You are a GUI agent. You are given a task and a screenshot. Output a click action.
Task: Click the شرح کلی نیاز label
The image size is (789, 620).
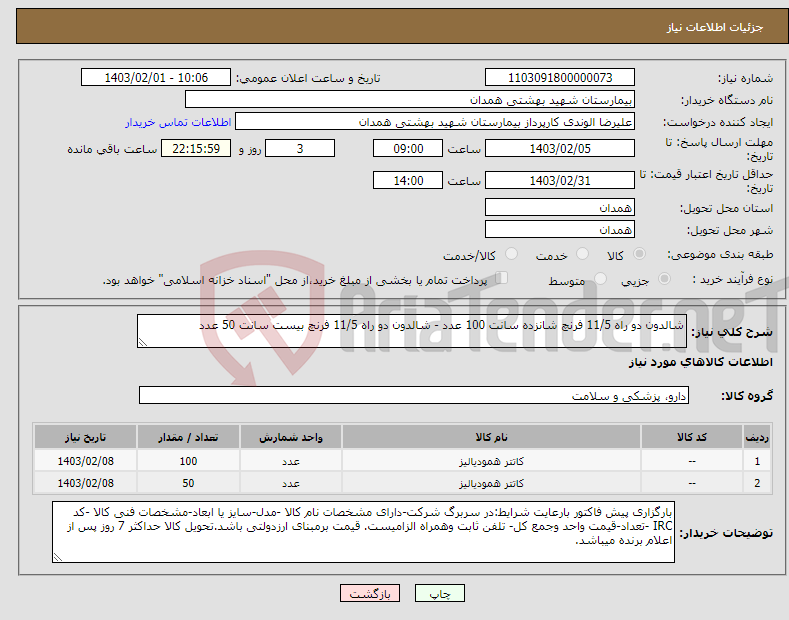coord(732,332)
